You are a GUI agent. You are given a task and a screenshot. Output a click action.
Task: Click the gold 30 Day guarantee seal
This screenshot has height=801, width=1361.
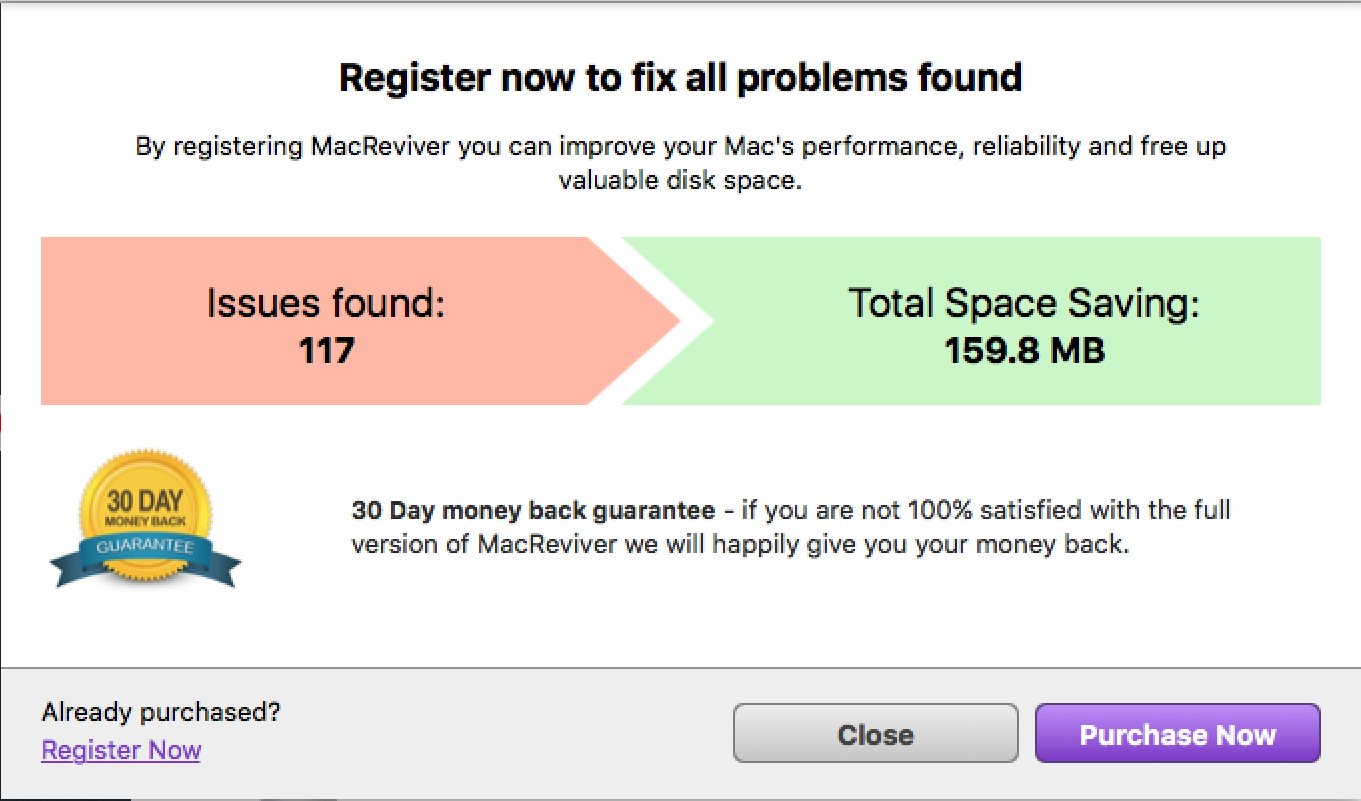click(146, 502)
